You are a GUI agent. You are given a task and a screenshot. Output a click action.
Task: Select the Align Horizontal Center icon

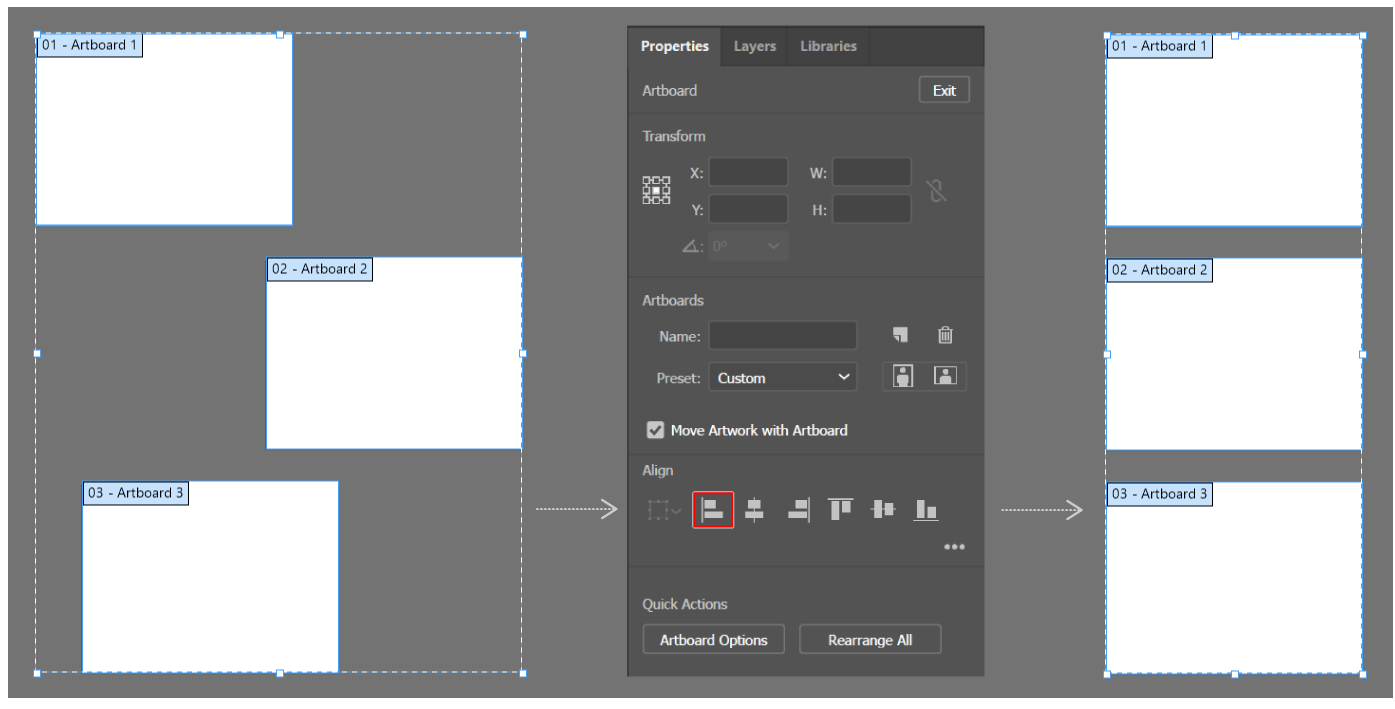pos(755,509)
